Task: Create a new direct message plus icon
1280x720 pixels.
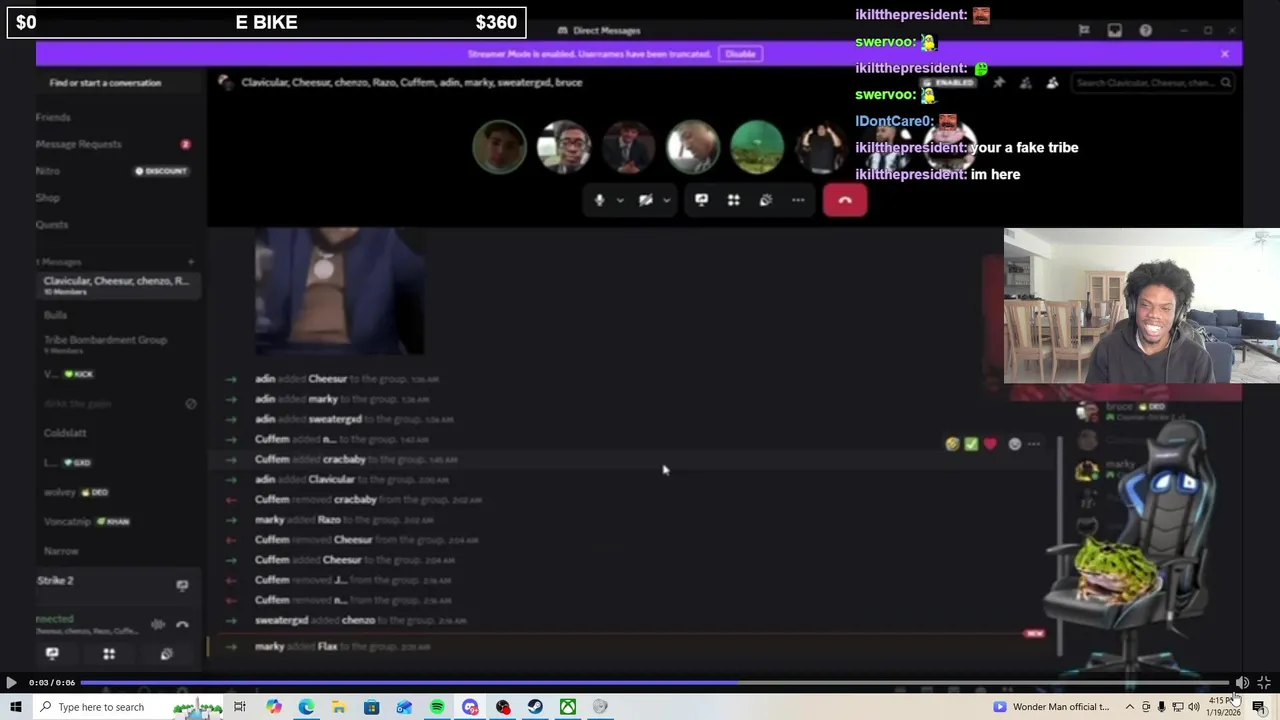Action: [x=191, y=262]
